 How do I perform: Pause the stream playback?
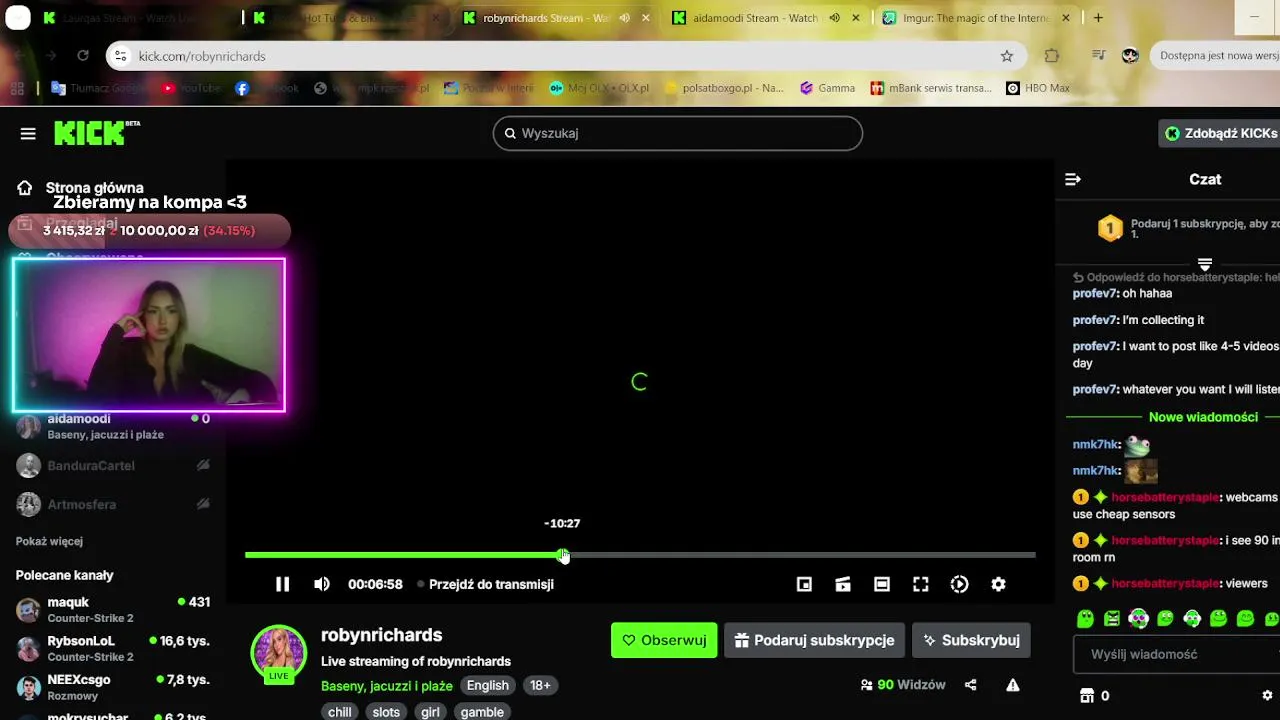[282, 584]
